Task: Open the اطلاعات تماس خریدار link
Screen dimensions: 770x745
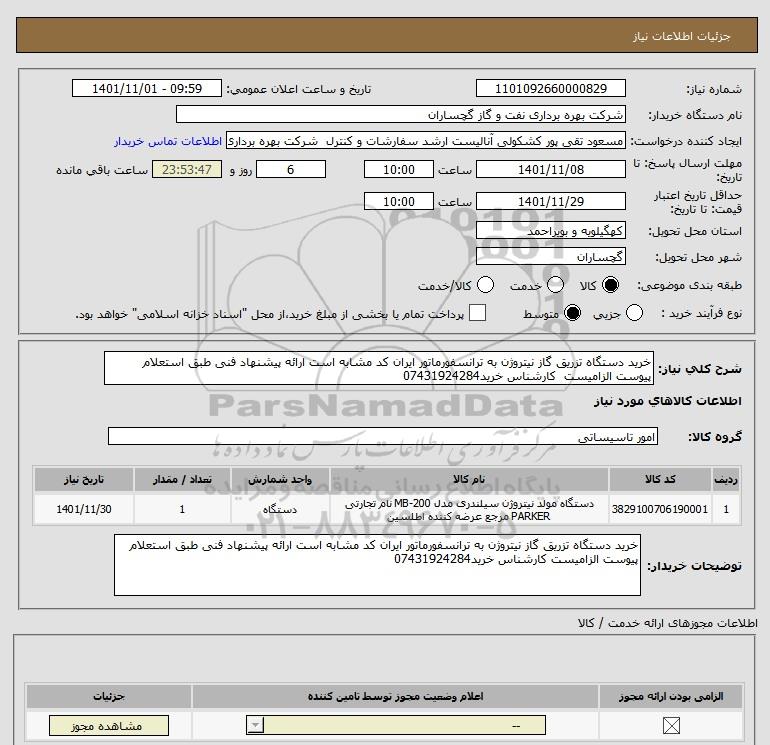Action: click(168, 141)
